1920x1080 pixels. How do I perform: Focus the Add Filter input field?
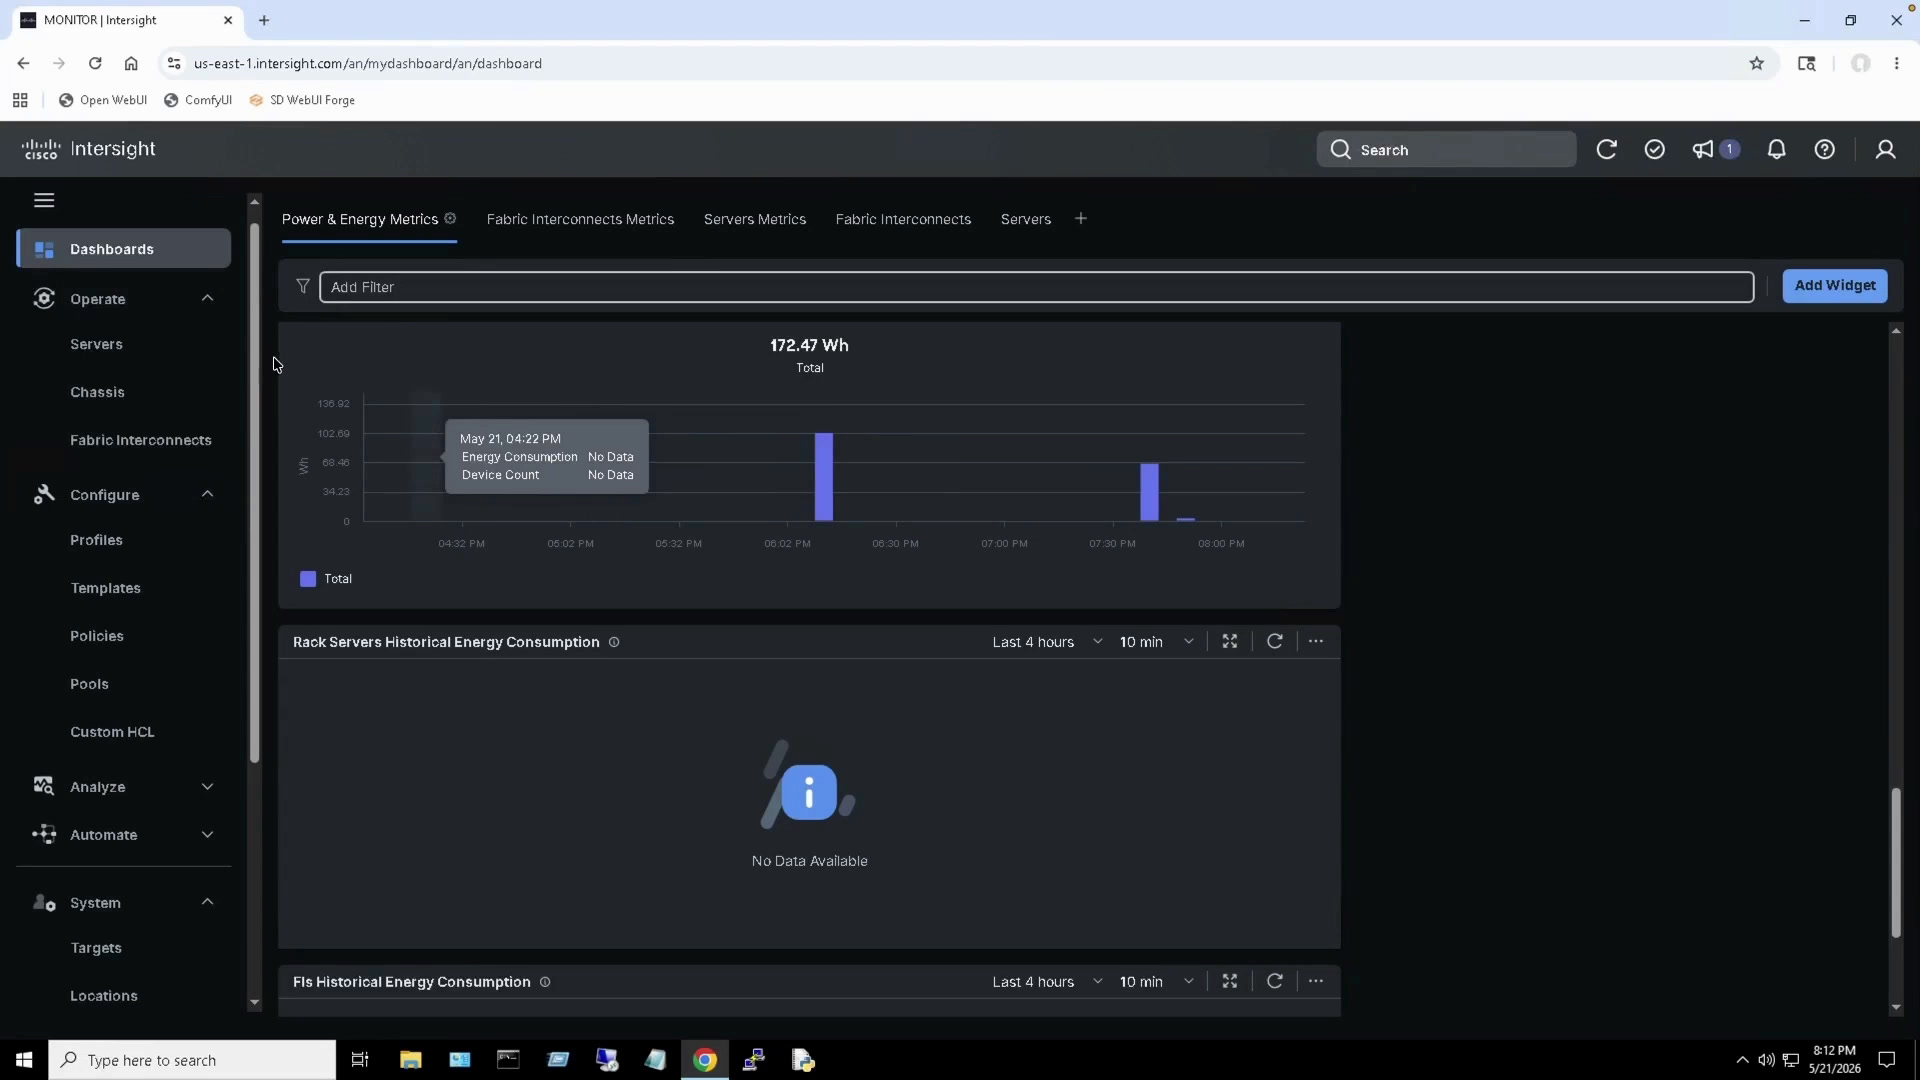click(1036, 287)
